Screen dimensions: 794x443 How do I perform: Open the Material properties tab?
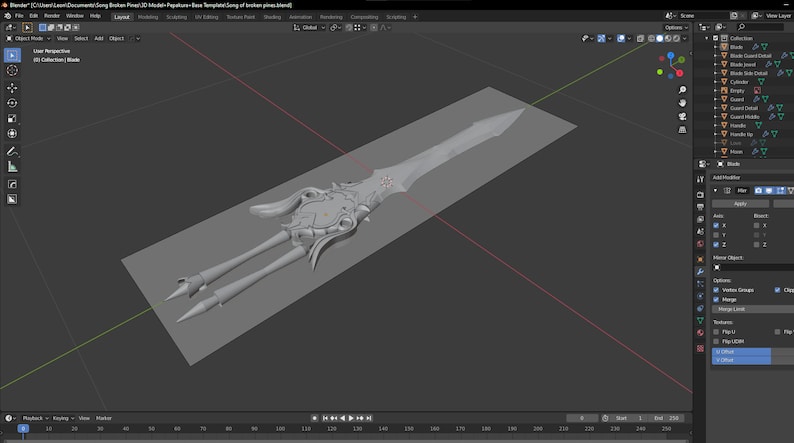coord(700,333)
